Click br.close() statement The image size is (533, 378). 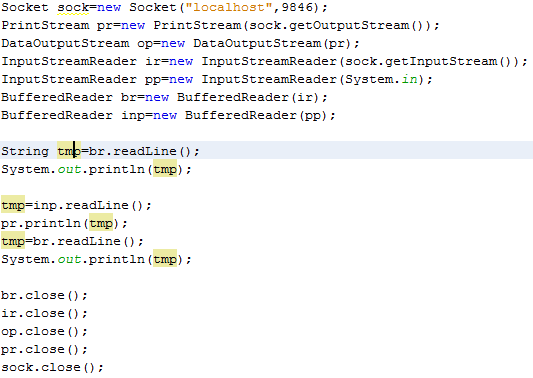coord(44,295)
